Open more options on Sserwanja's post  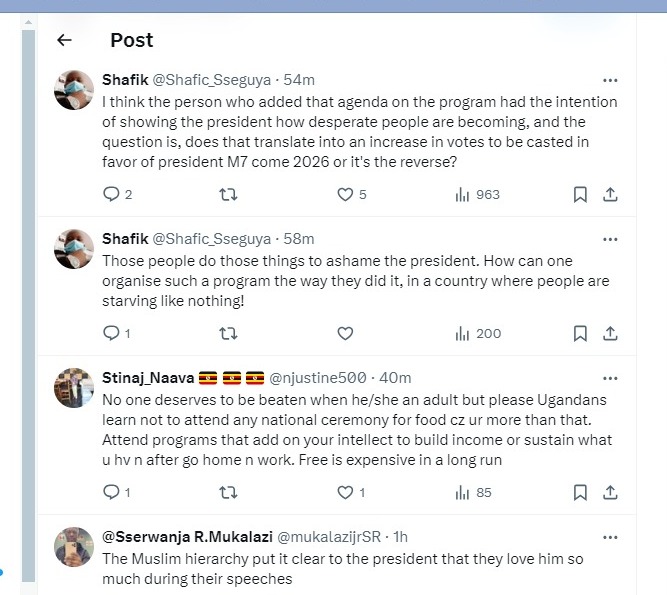609,536
